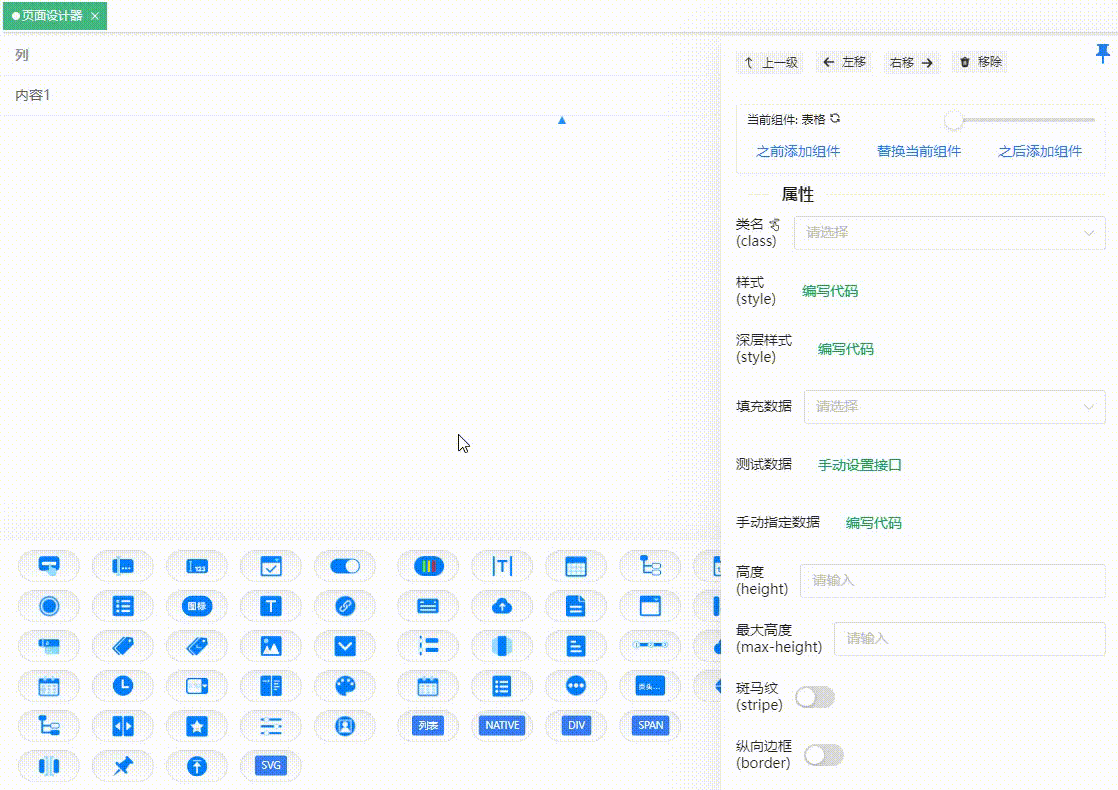Select the calendar component icon
Viewport: 1118px width, 790px height.
(x=49, y=686)
